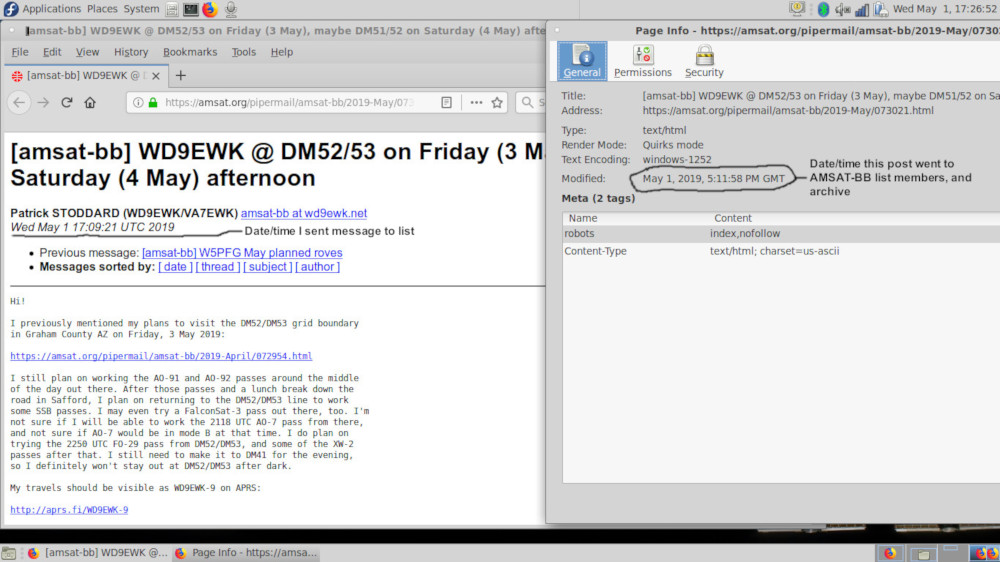Switch to amsat-bb WD9EWK taskbar window

click(x=98, y=553)
